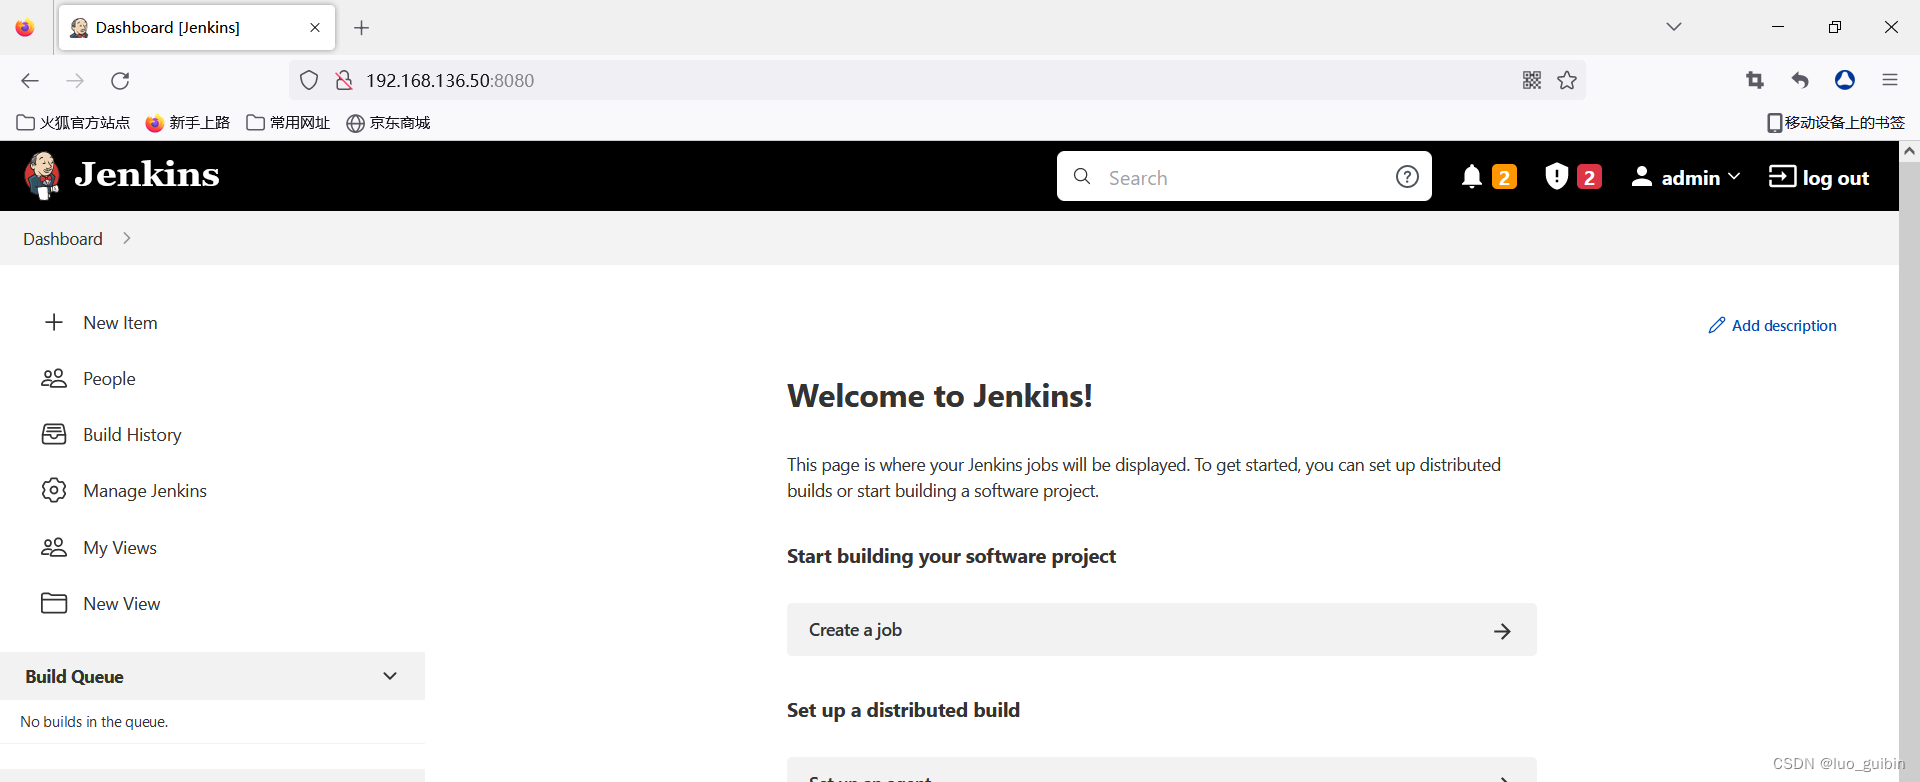
Task: Click the New View folder icon
Action: coord(54,603)
